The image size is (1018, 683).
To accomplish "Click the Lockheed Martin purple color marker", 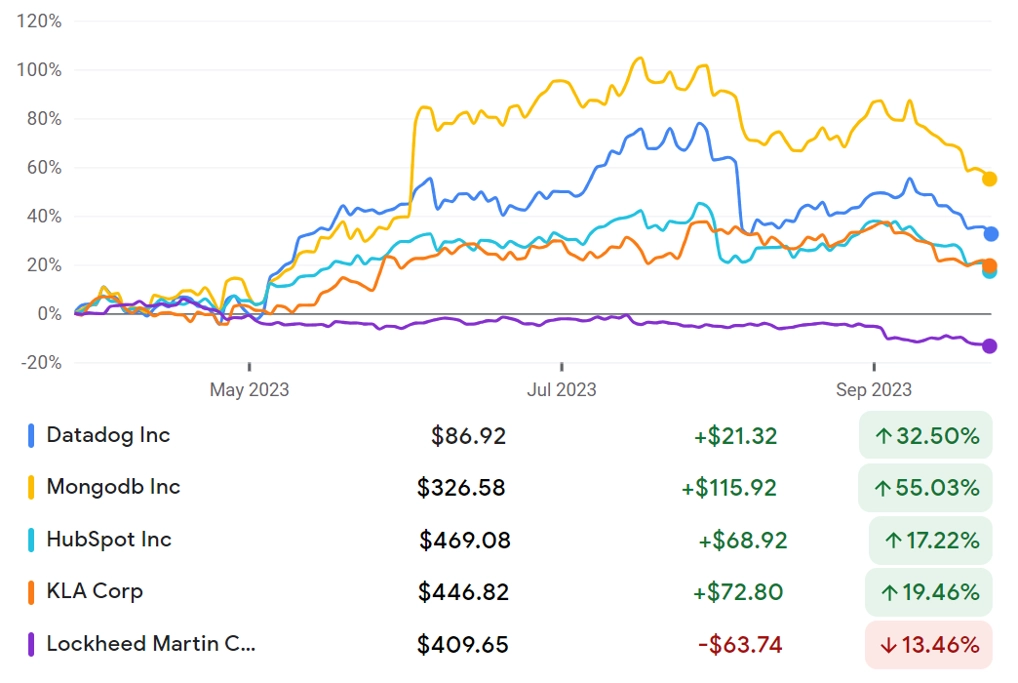I will pyautogui.click(x=31, y=645).
